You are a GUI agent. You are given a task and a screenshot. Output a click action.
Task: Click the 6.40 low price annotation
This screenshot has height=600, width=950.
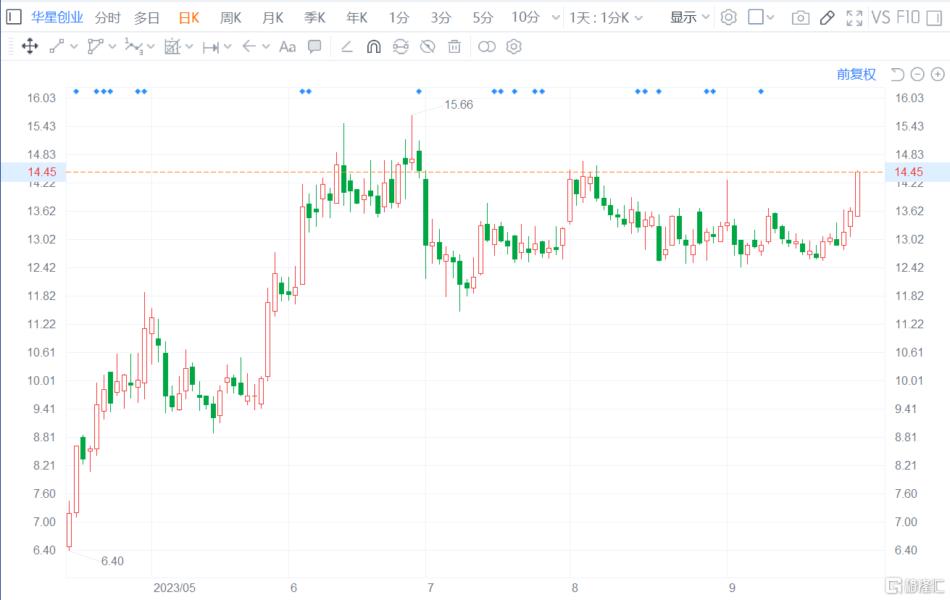tap(112, 561)
